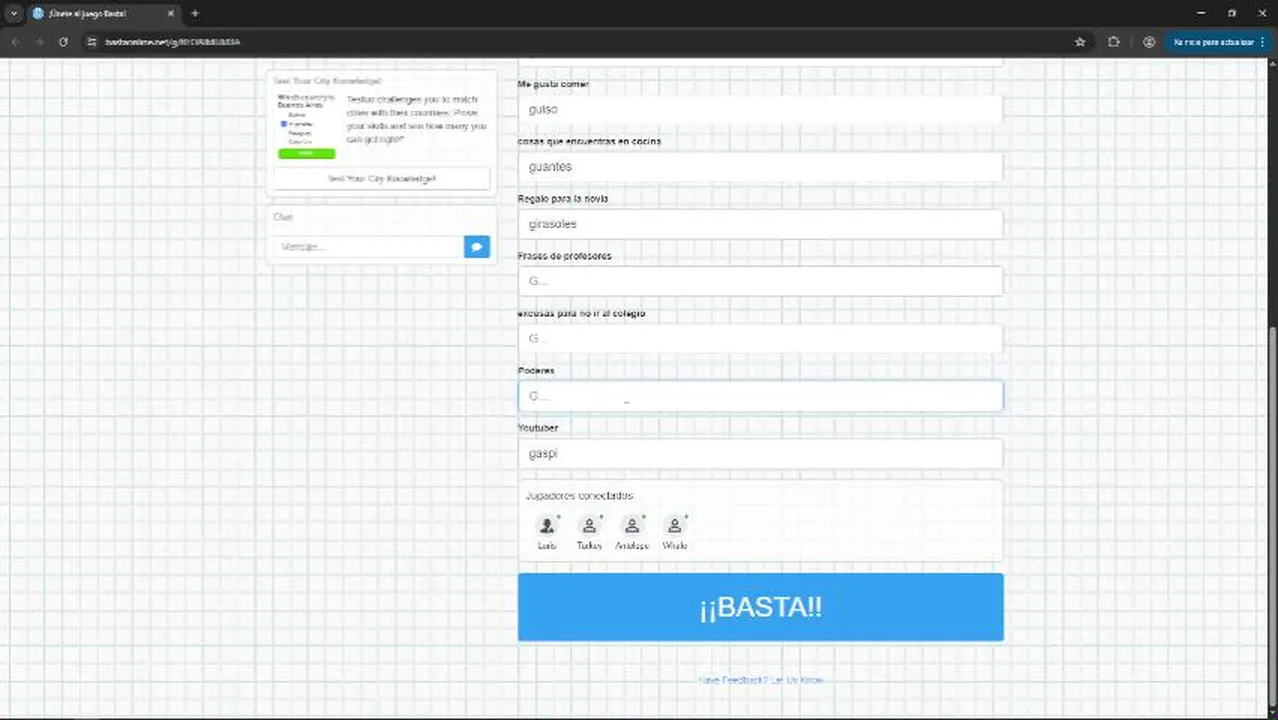Click the ad description text about matching cities
This screenshot has height=720, width=1278.
(417, 119)
